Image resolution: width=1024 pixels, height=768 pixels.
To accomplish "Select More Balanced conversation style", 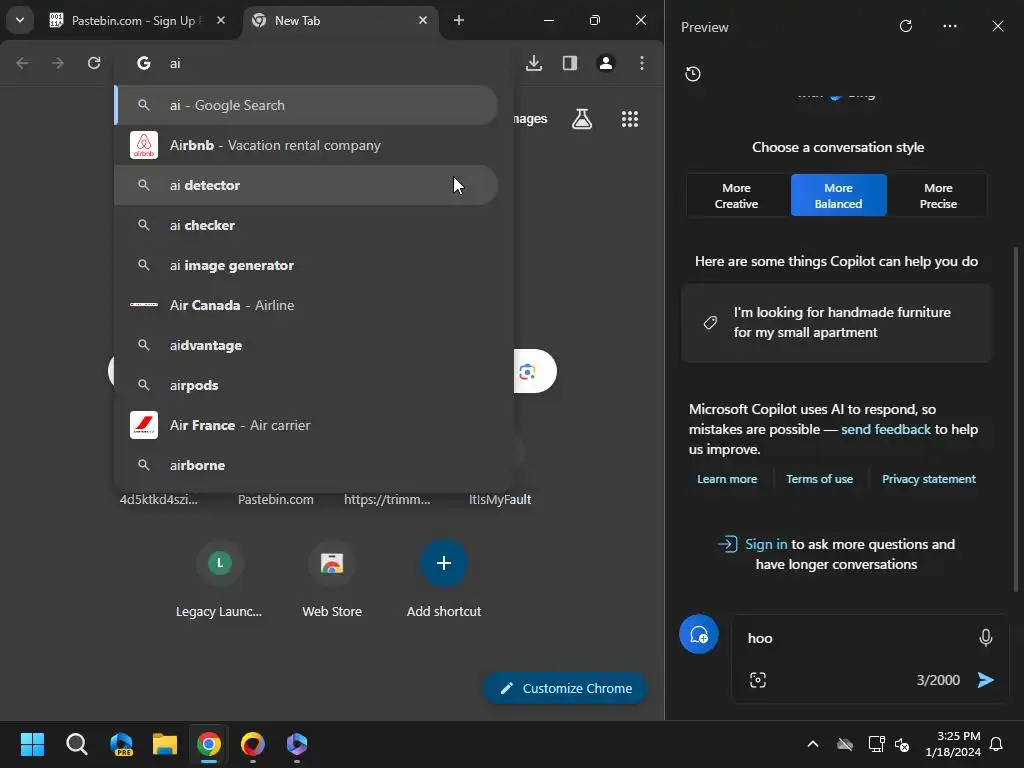I will (839, 195).
